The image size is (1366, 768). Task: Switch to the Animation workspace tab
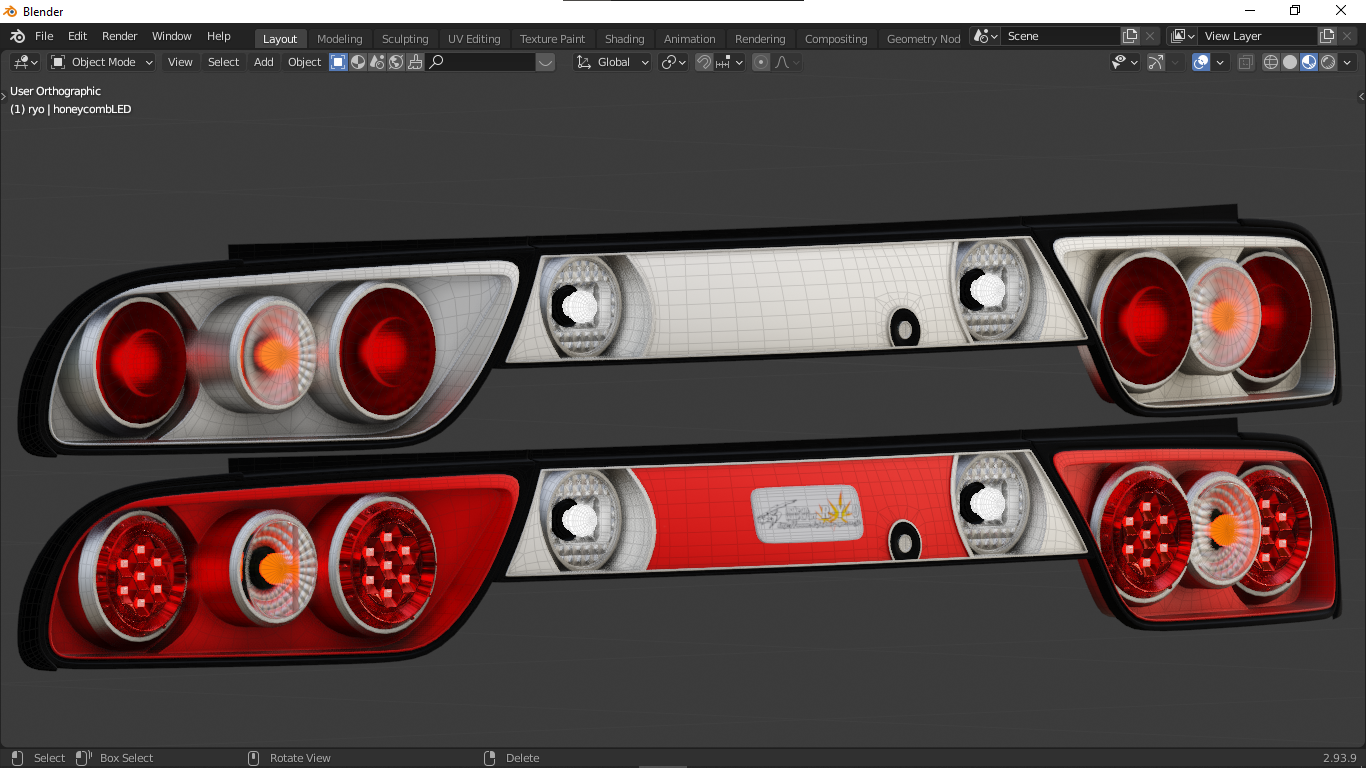pyautogui.click(x=690, y=39)
